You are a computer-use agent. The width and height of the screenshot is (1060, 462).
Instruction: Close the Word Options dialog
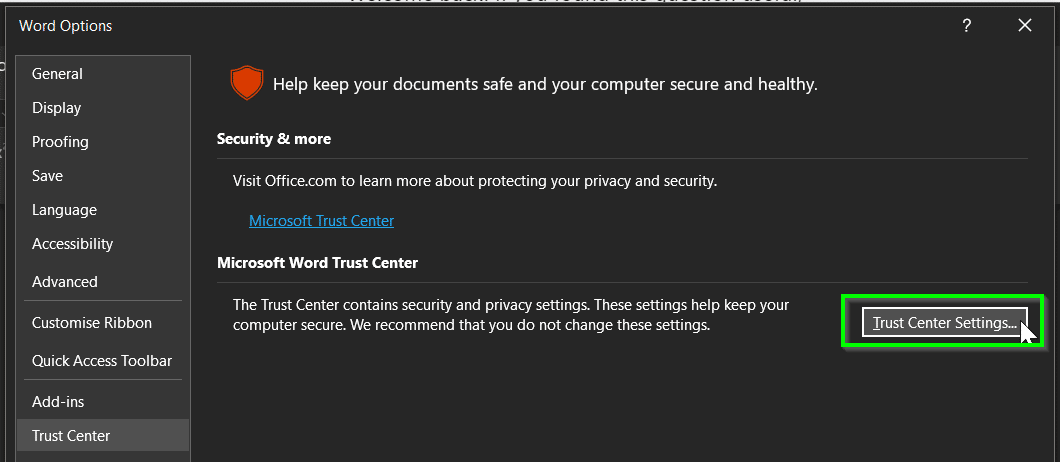click(1025, 26)
